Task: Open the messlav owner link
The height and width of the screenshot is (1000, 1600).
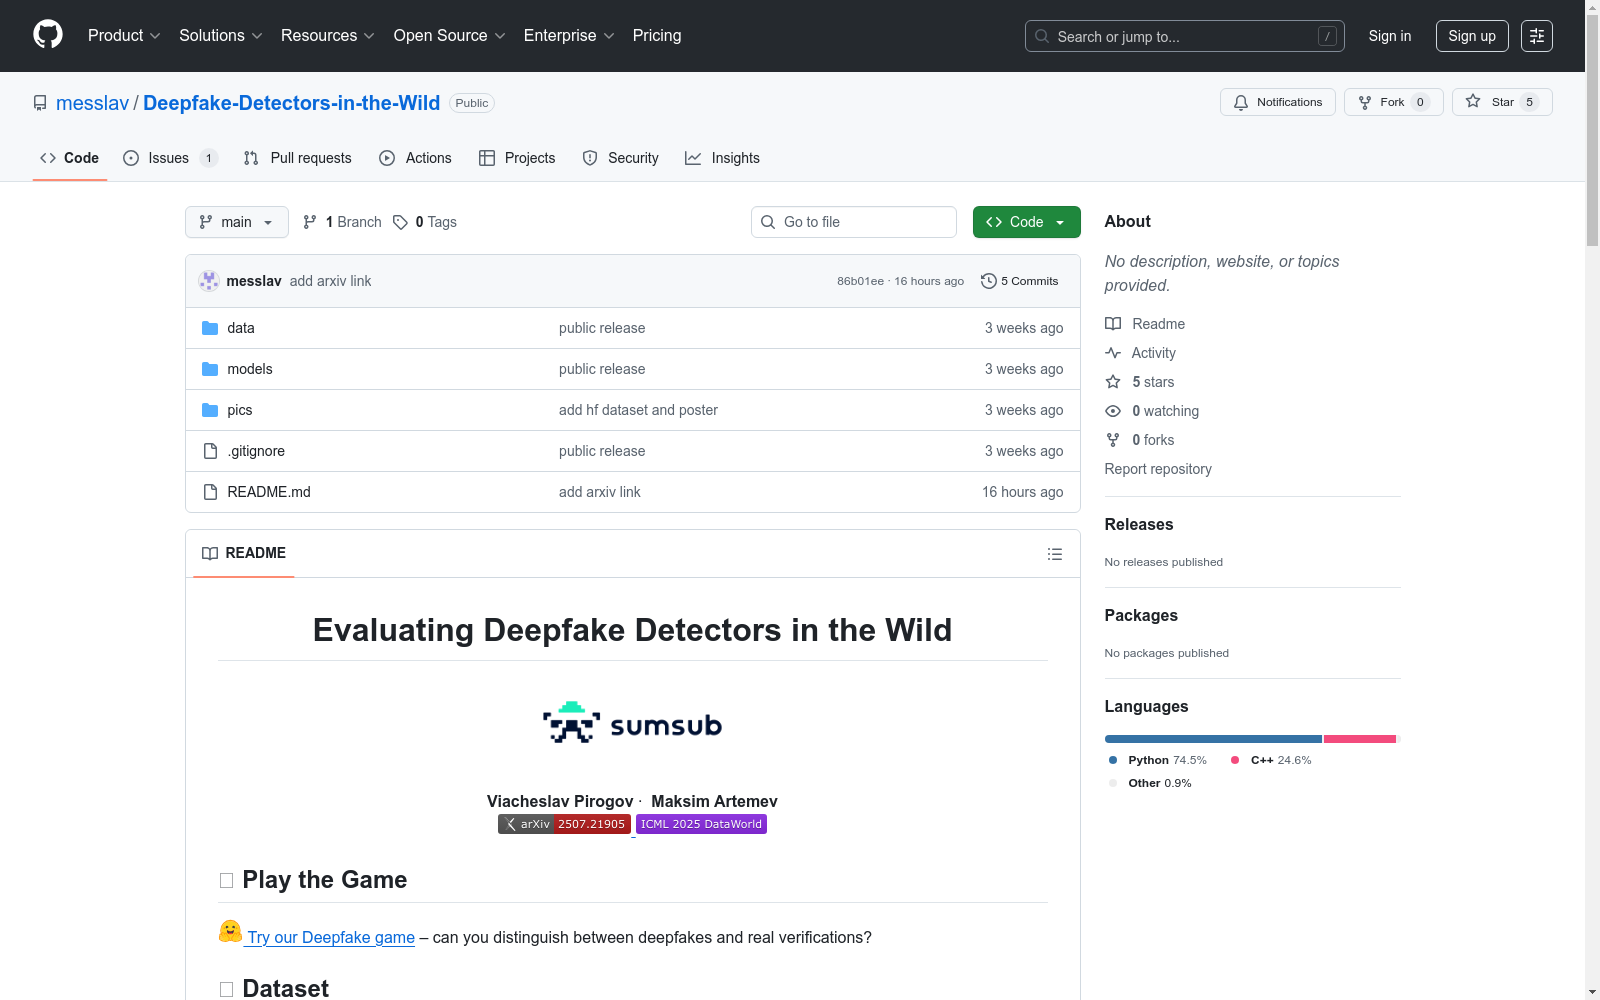Action: pos(93,103)
